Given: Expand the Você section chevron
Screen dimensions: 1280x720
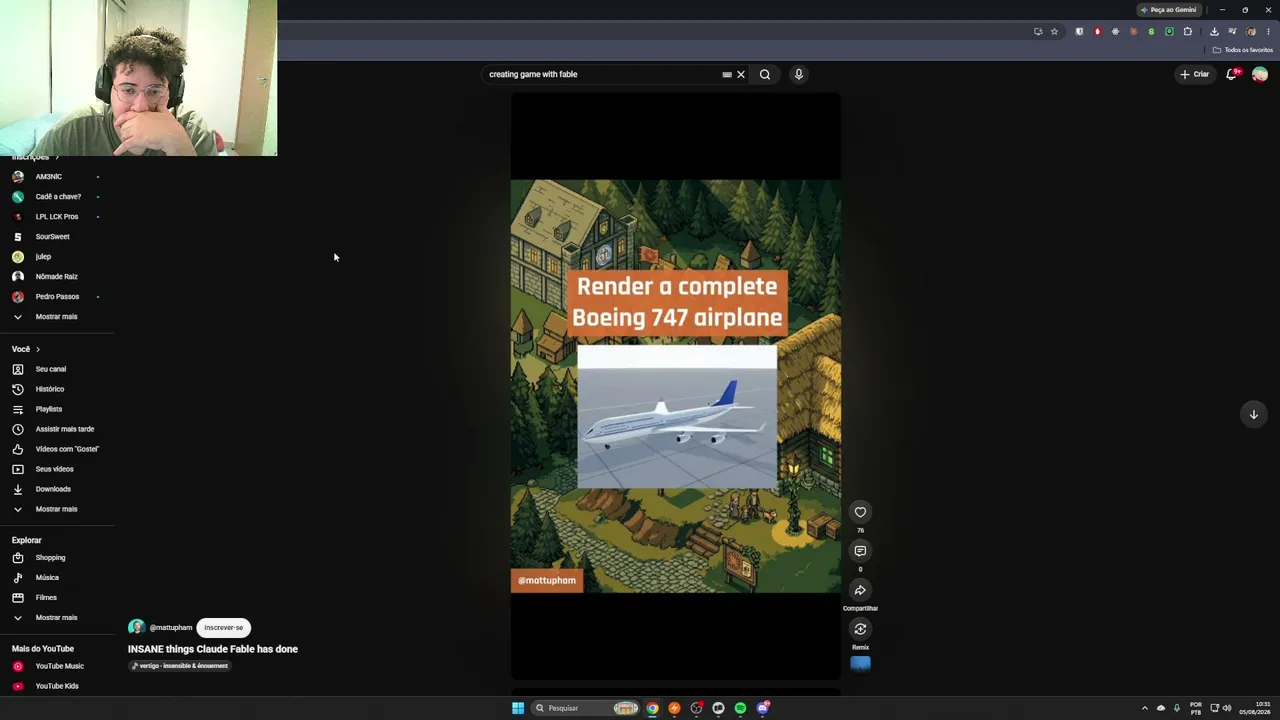Looking at the screenshot, I should [38, 349].
